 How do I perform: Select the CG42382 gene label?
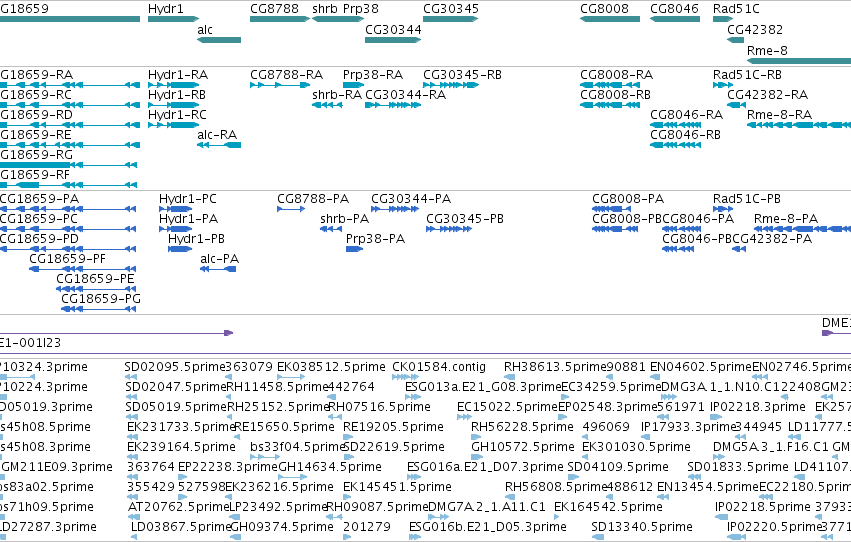click(x=755, y=29)
